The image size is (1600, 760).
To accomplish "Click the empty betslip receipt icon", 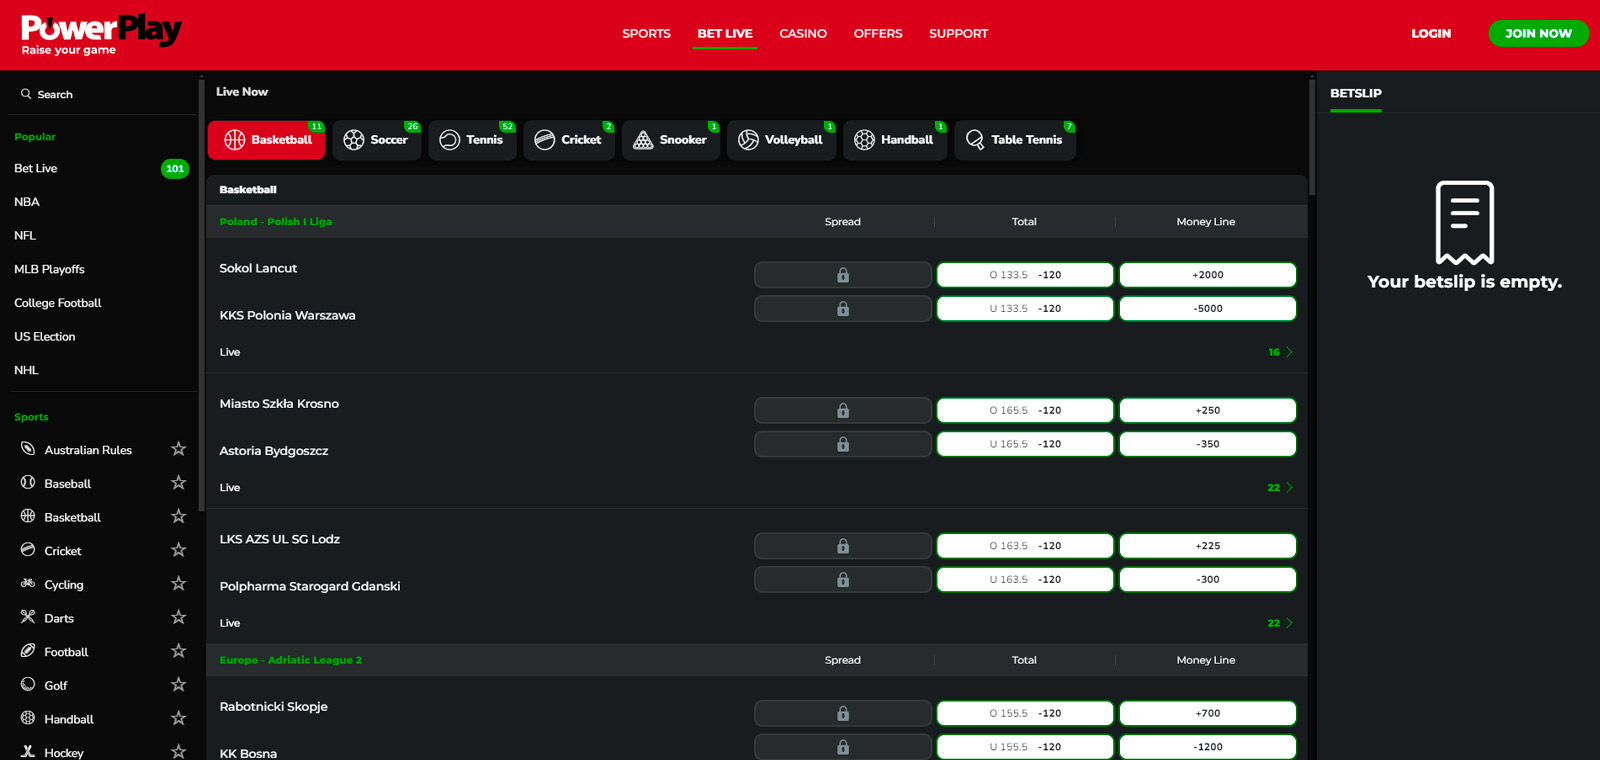I will 1464,222.
